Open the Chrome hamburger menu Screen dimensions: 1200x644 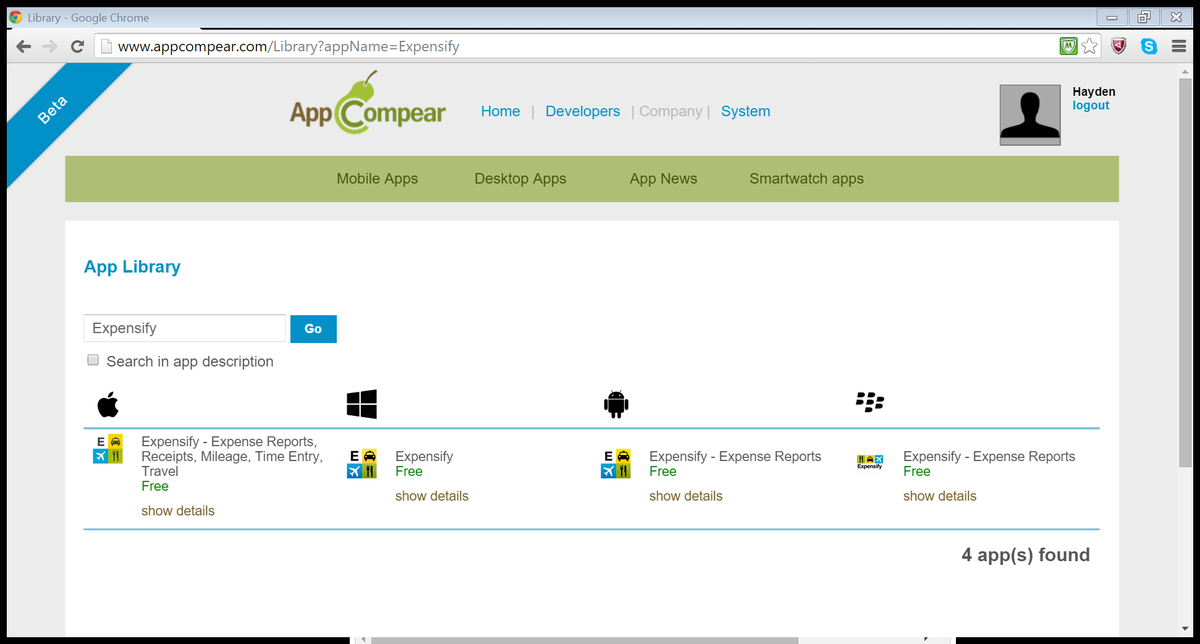point(1178,46)
